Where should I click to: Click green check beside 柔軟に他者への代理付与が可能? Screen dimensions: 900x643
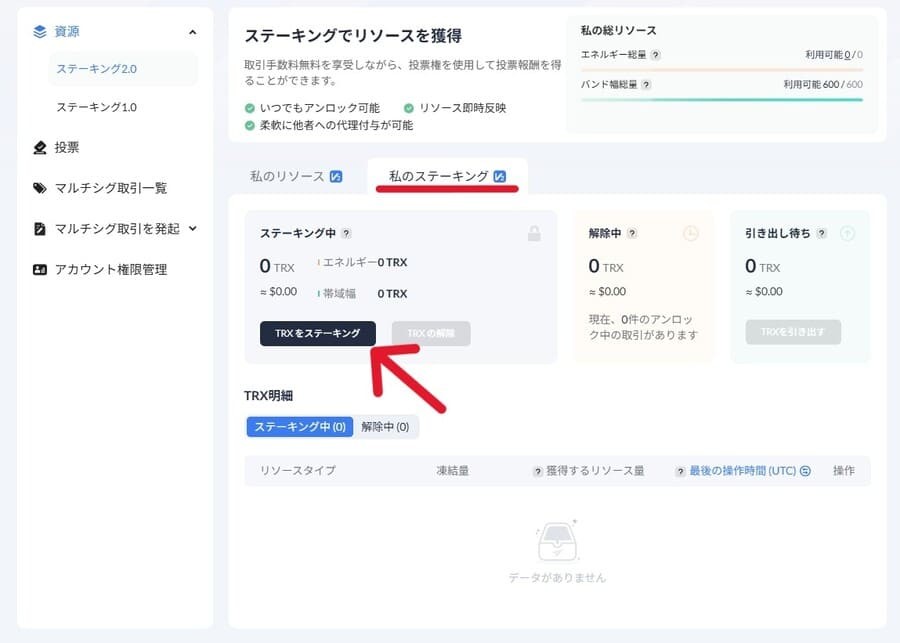pos(250,125)
